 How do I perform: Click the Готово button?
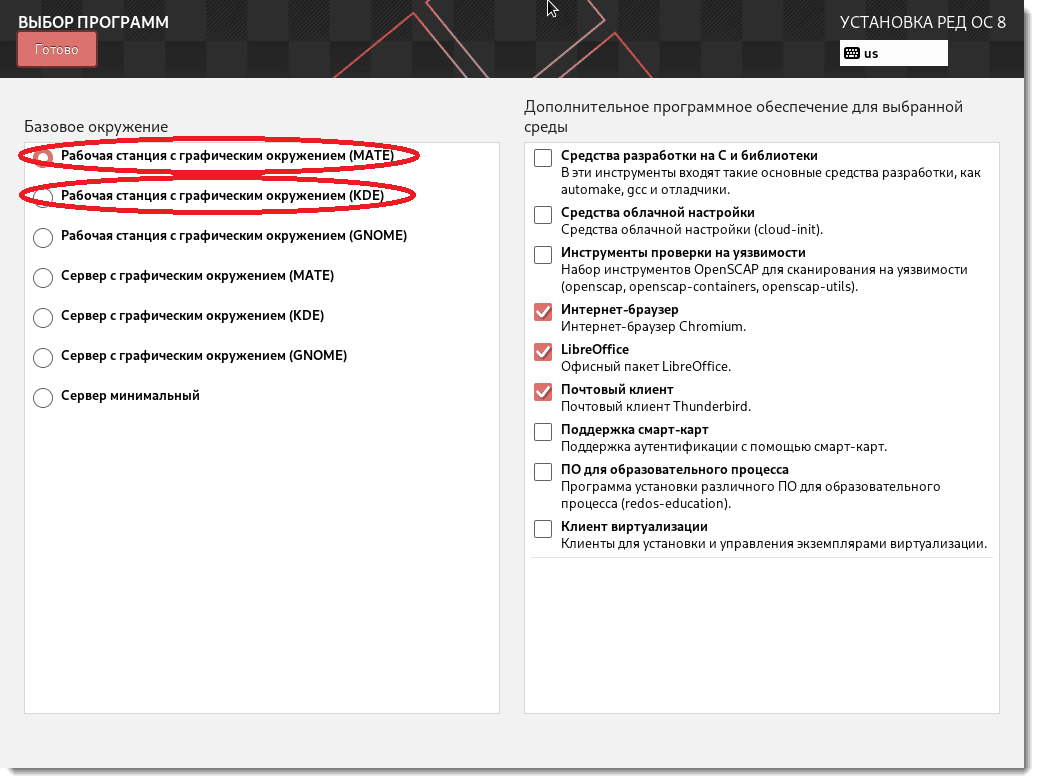pyautogui.click(x=57, y=49)
